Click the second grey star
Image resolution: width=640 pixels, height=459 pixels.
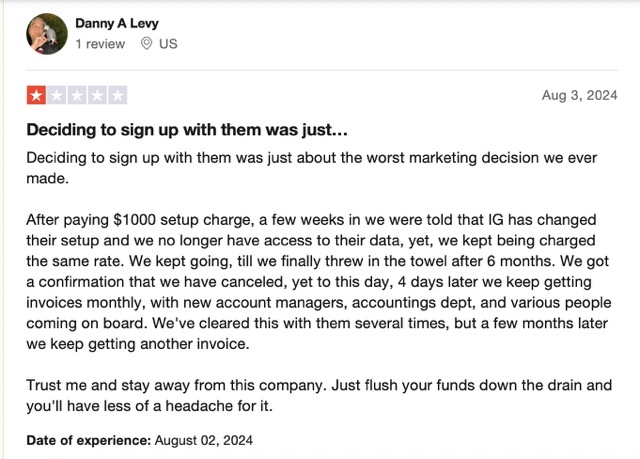(57, 95)
